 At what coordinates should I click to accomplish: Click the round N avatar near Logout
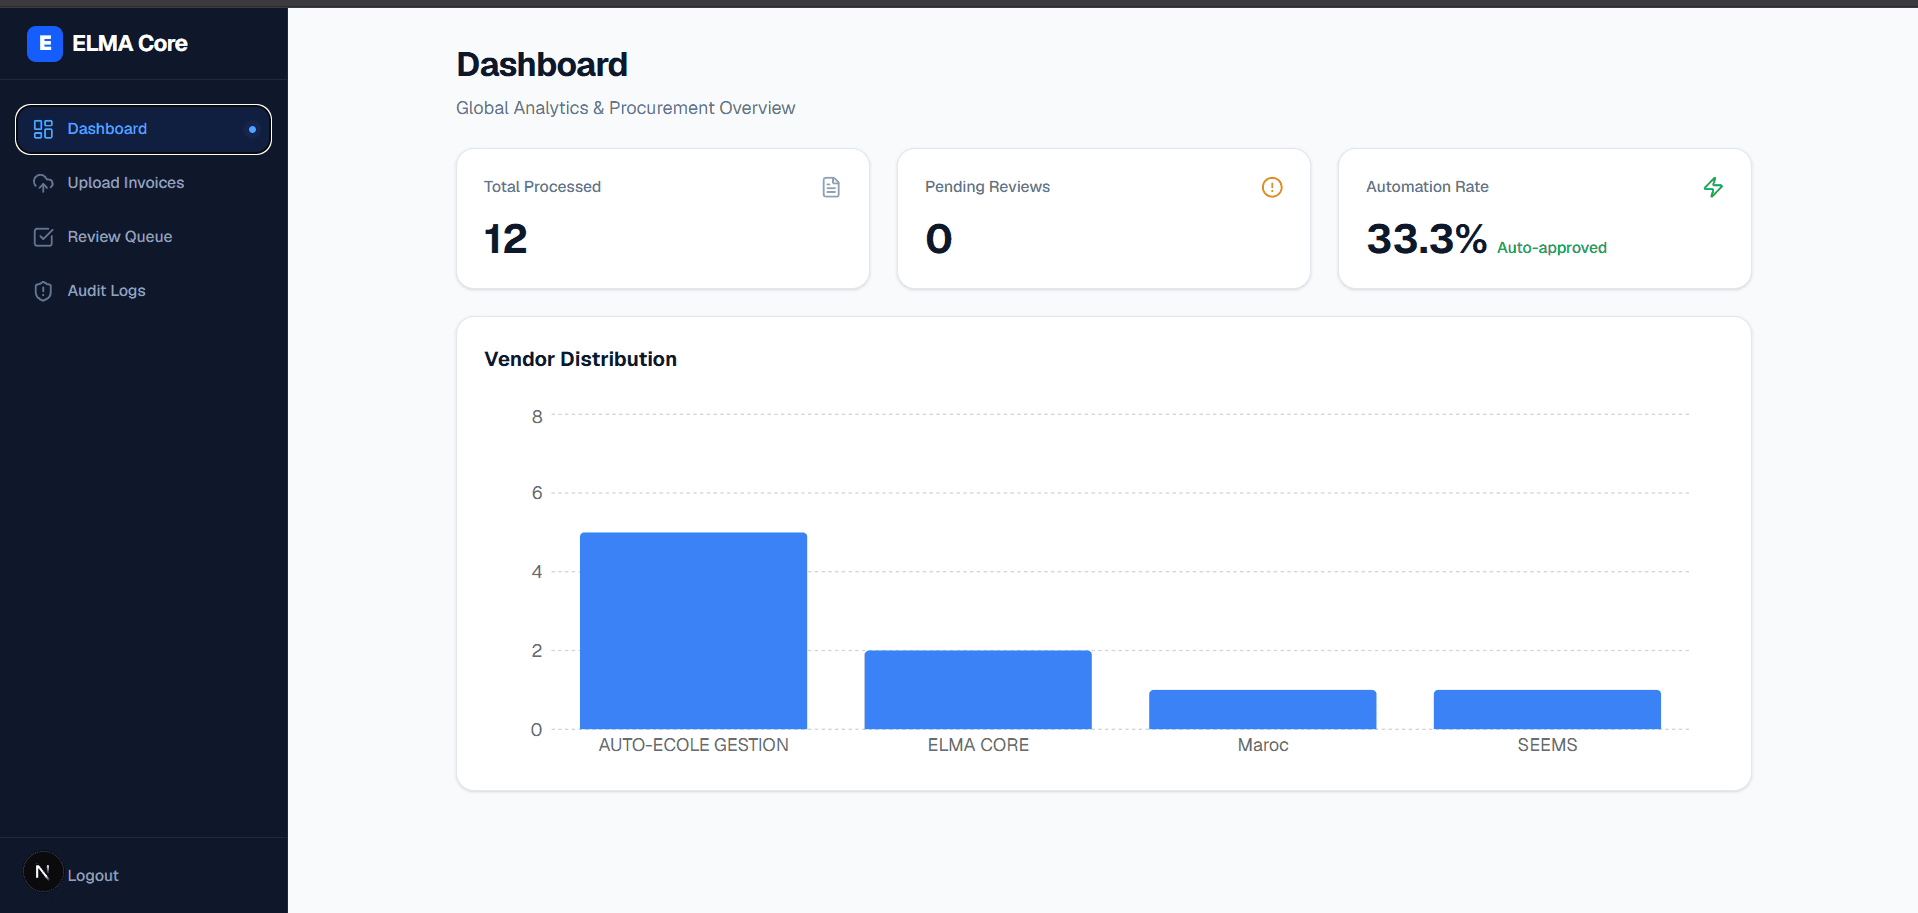43,872
